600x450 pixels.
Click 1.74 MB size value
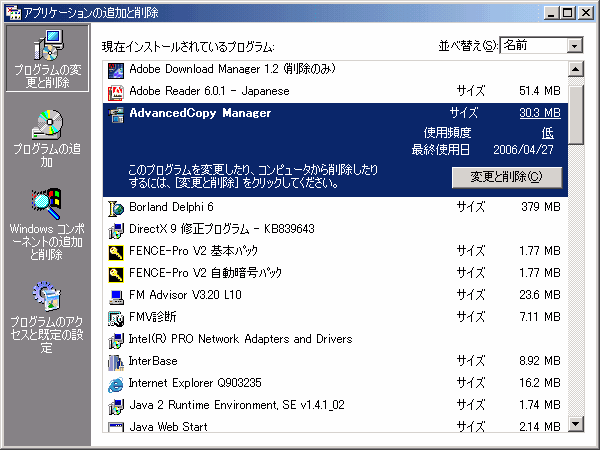coord(540,405)
